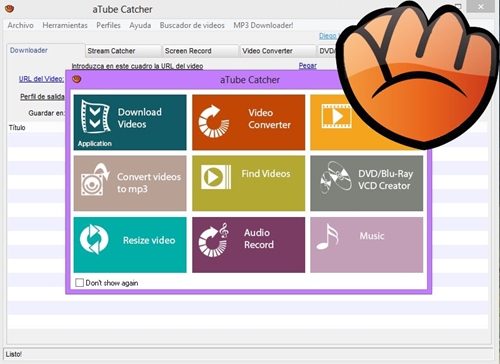Open the Download Videos tile
The width and height of the screenshot is (500, 364).
[130, 122]
